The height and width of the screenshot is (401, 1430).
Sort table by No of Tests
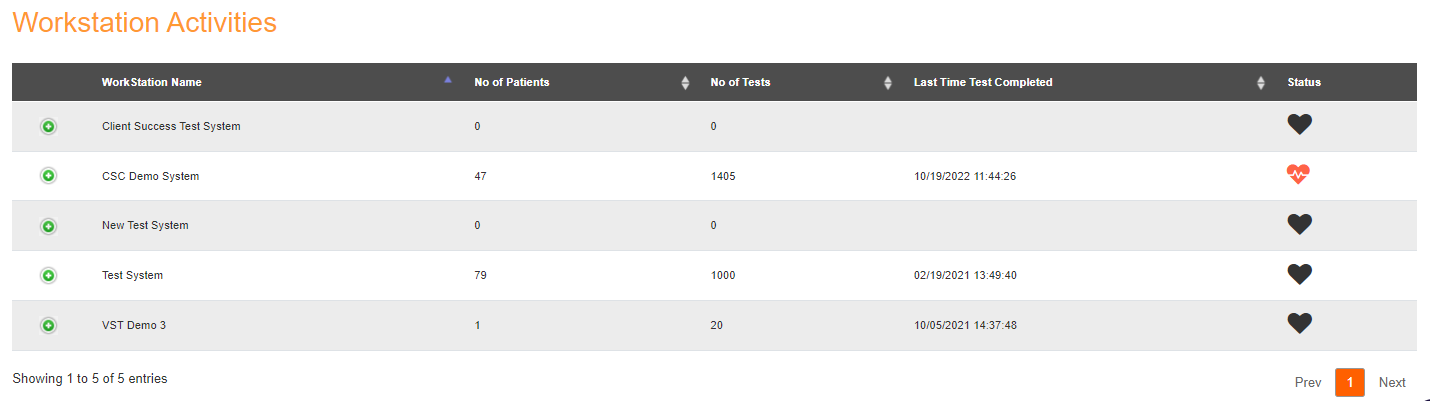(x=888, y=83)
